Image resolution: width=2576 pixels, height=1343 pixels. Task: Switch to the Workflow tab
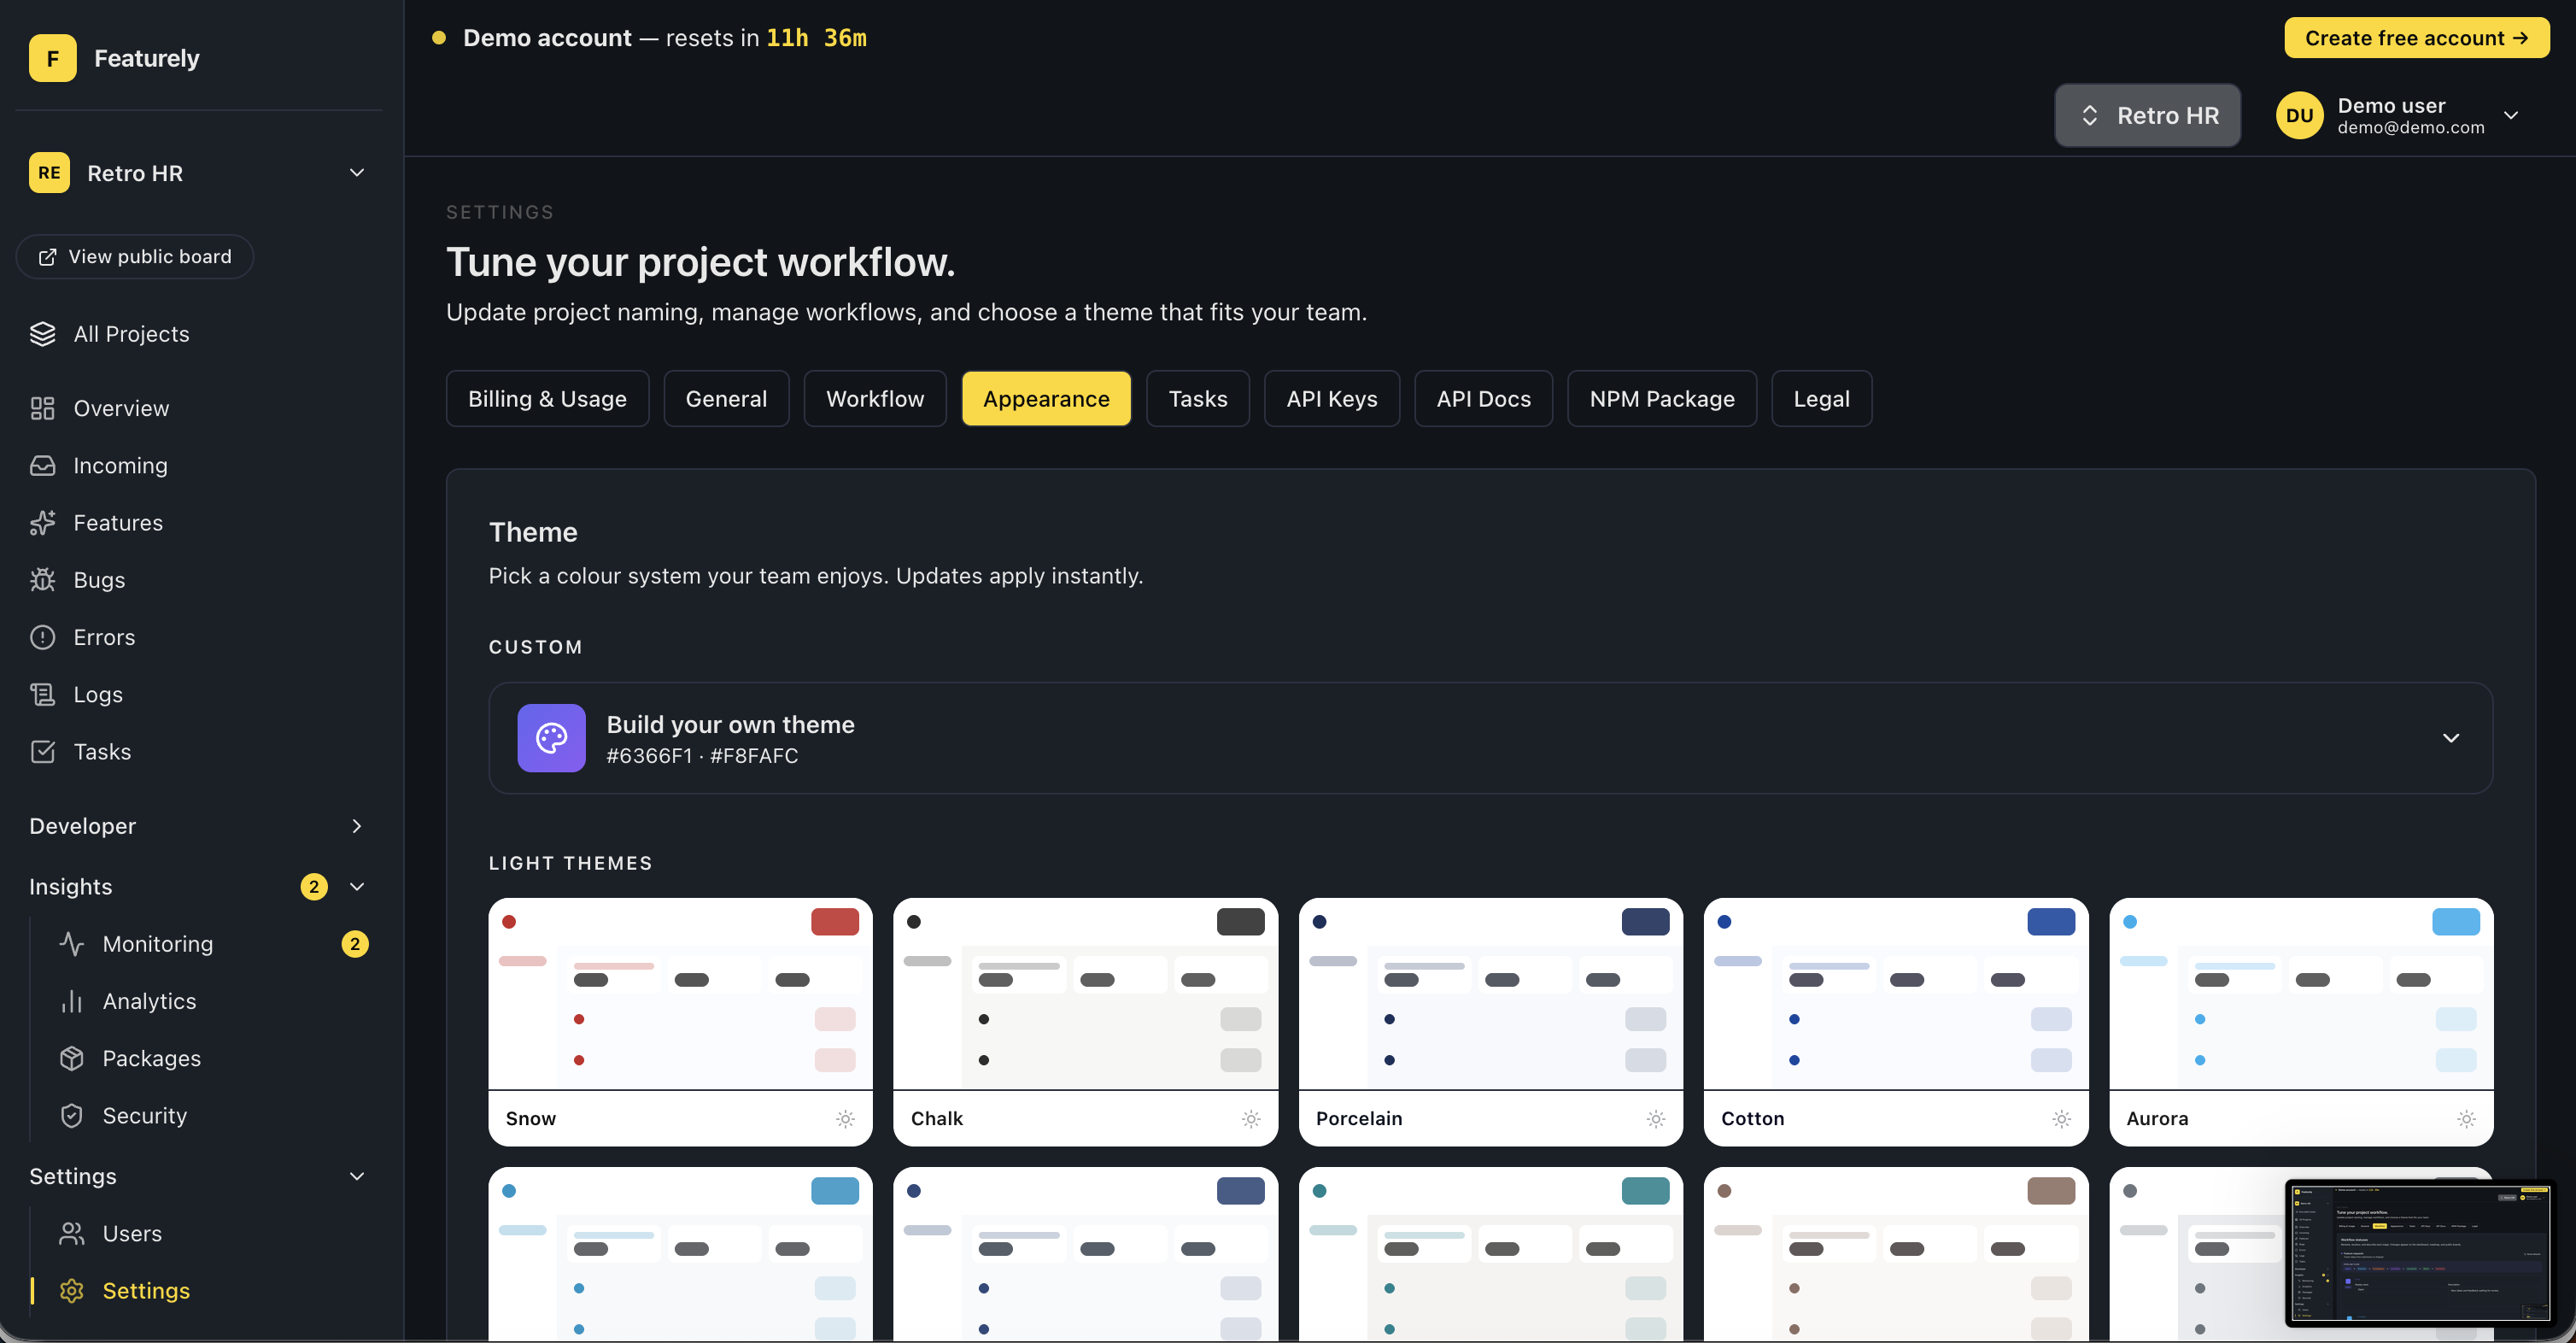pyautogui.click(x=874, y=399)
